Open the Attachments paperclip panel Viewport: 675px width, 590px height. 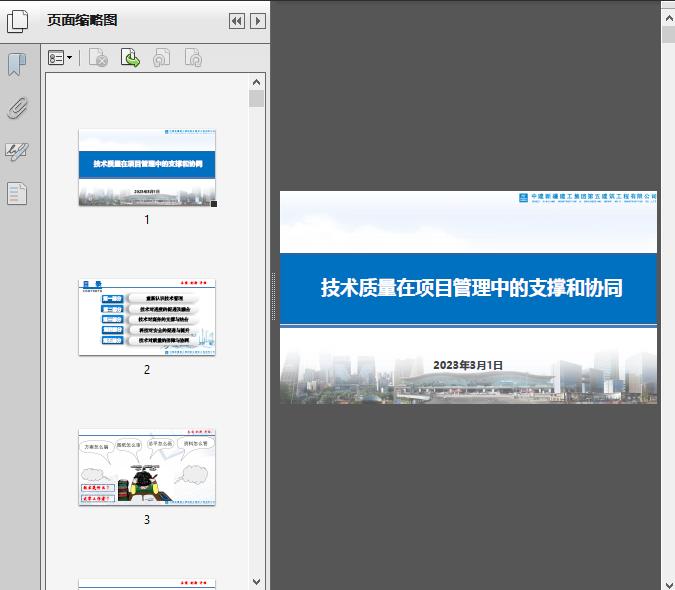[17, 108]
